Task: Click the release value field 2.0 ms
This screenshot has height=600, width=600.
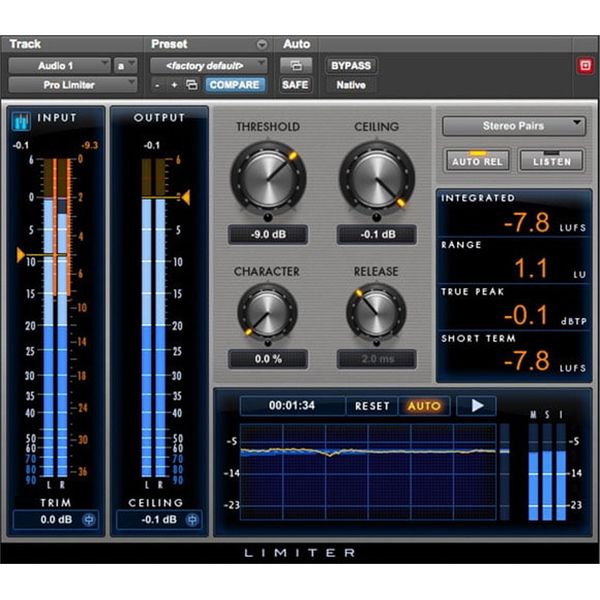Action: [377, 359]
